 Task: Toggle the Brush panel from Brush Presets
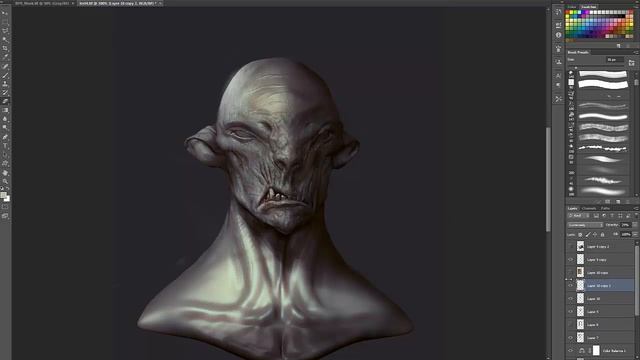click(631, 62)
